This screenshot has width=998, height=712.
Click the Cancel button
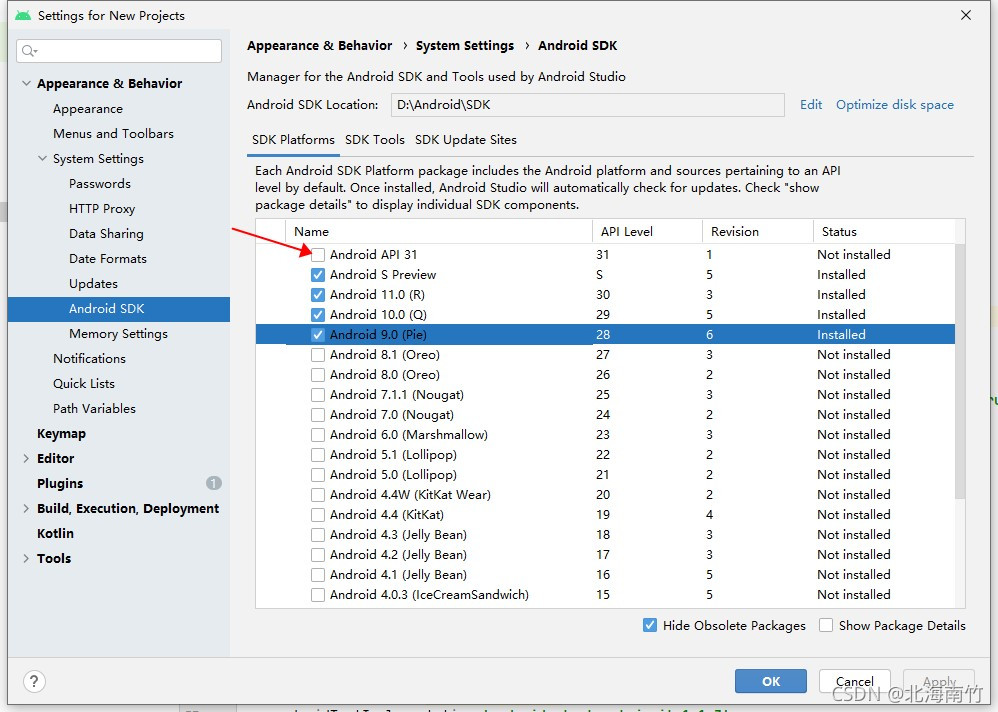pyautogui.click(x=854, y=681)
